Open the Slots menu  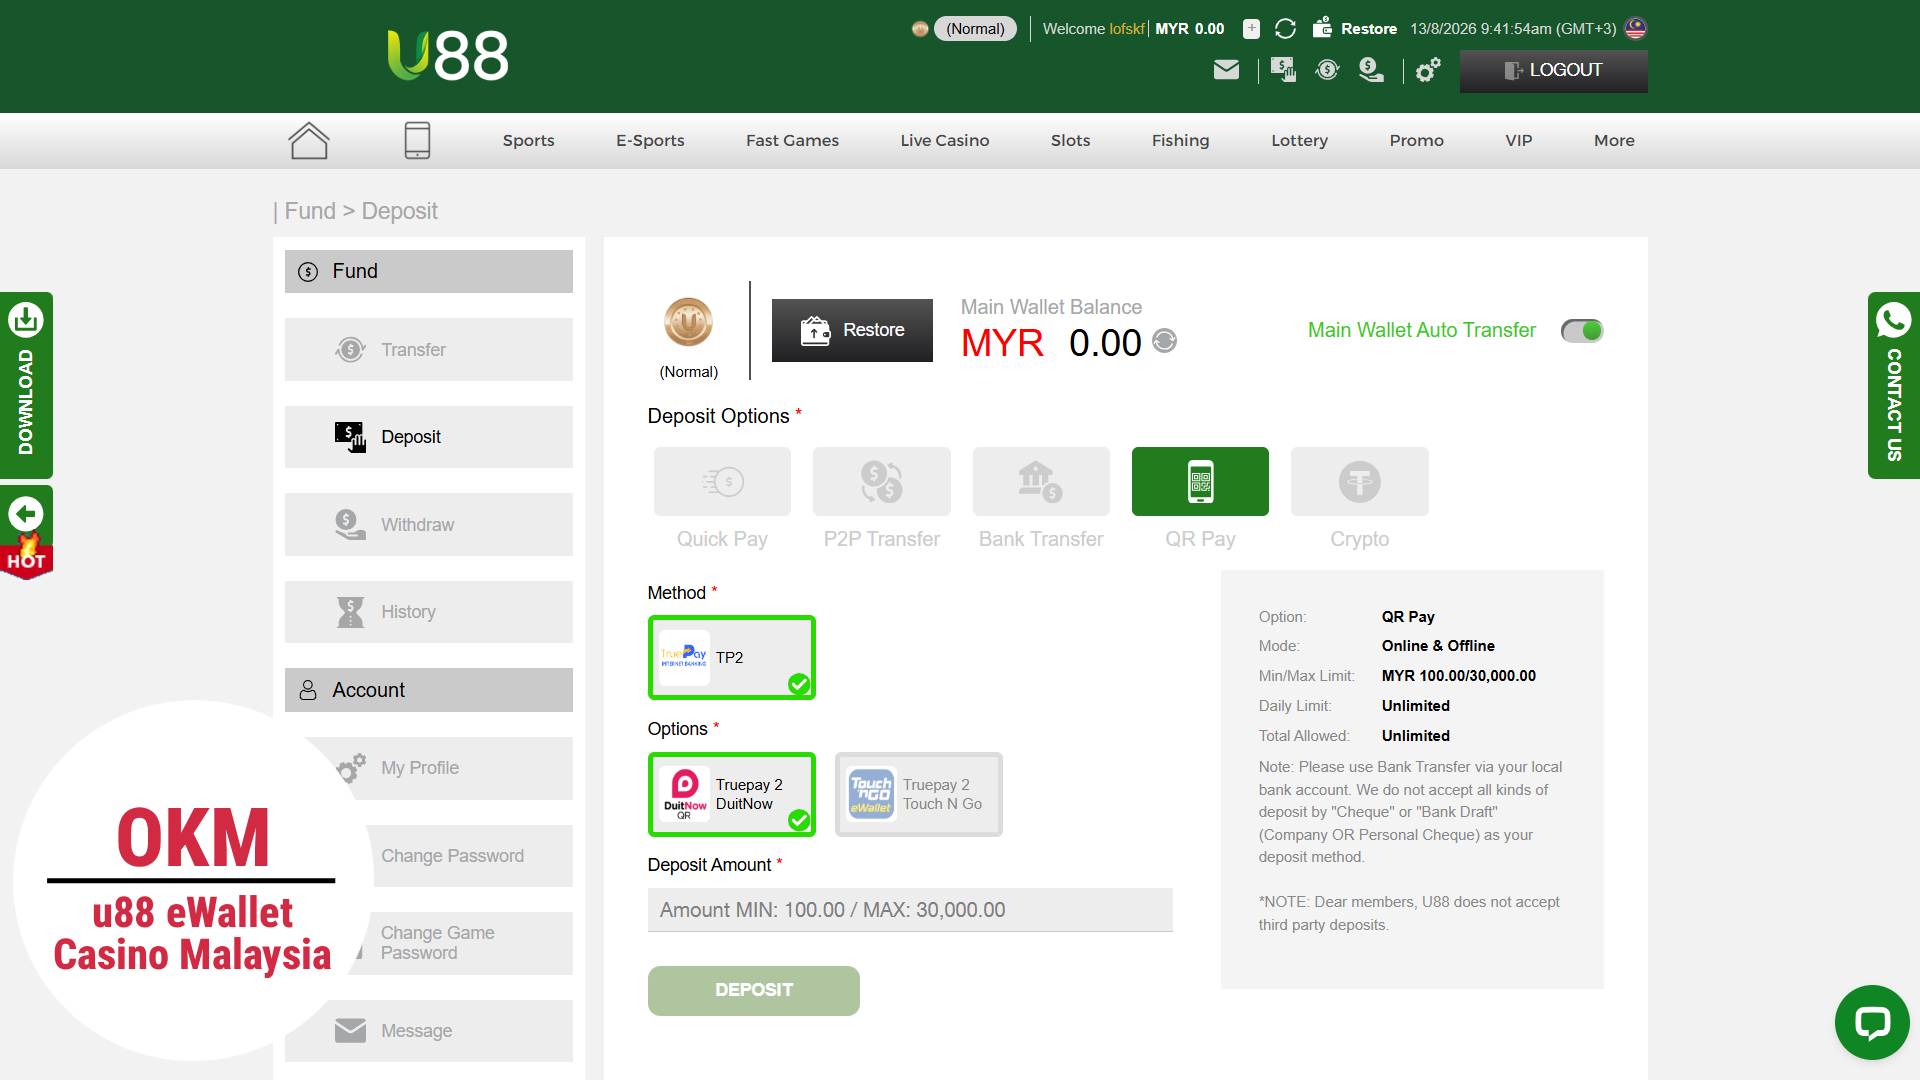[x=1070, y=140]
